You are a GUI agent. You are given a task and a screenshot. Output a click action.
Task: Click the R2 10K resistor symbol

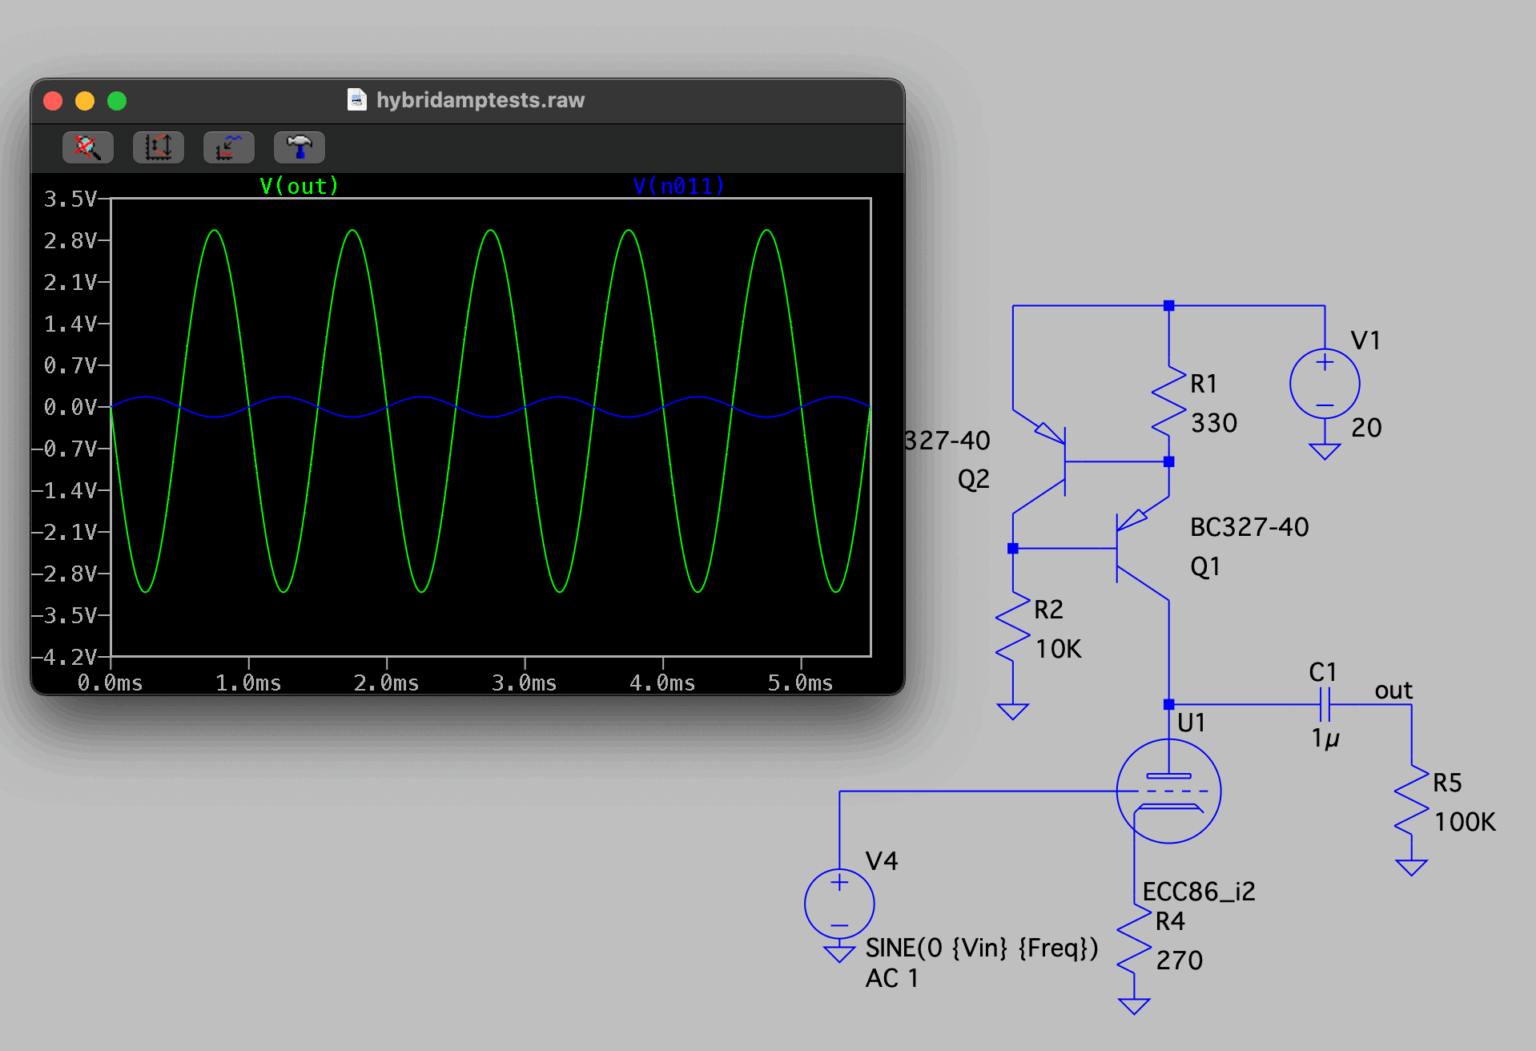[x=1013, y=628]
